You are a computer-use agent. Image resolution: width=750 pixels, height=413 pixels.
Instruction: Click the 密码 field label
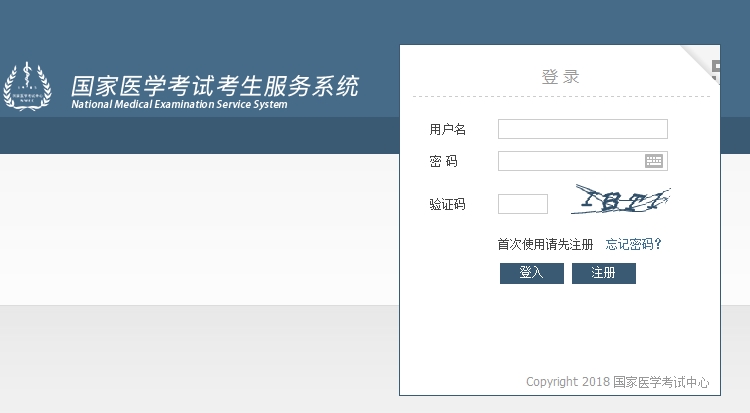tap(443, 161)
